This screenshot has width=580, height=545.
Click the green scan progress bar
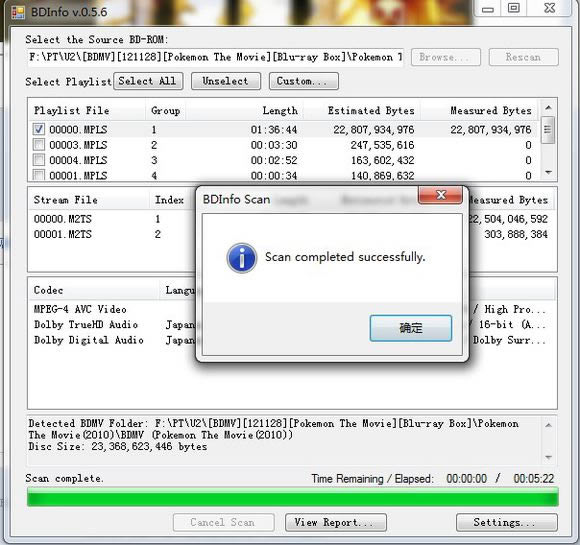293,497
